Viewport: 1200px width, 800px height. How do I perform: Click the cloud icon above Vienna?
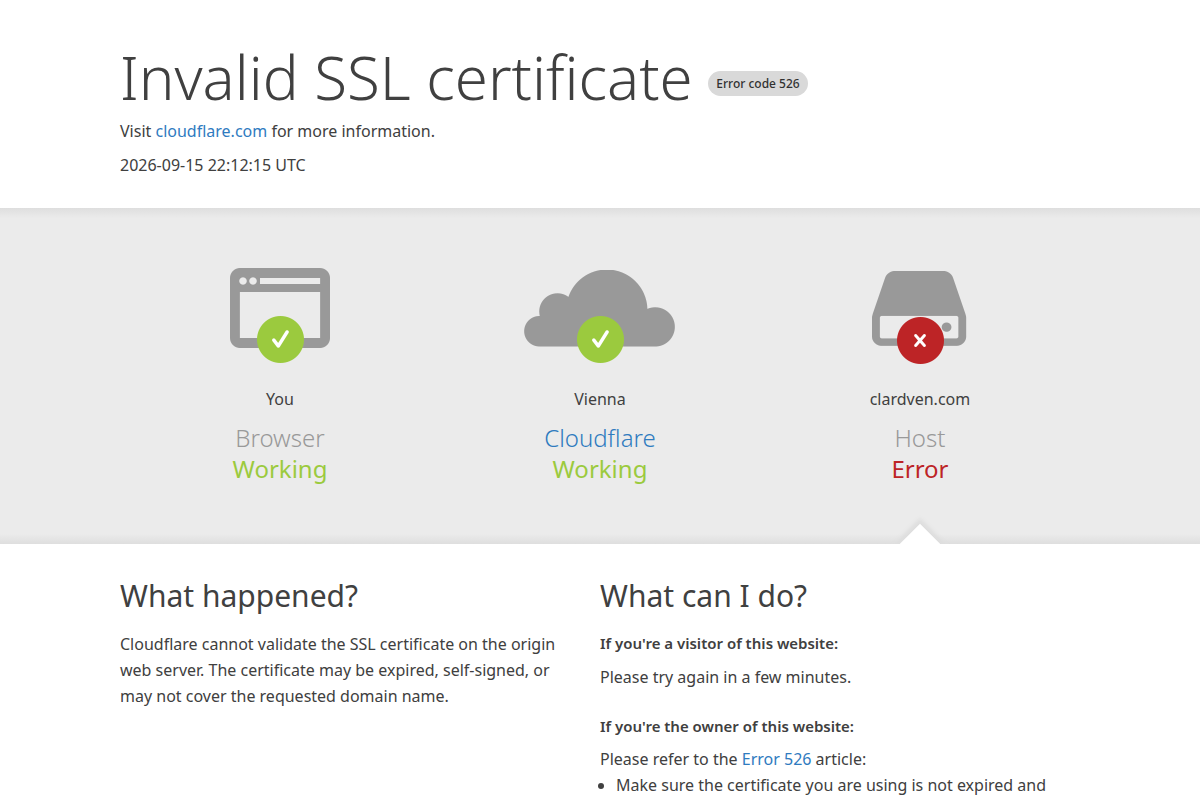coord(600,308)
